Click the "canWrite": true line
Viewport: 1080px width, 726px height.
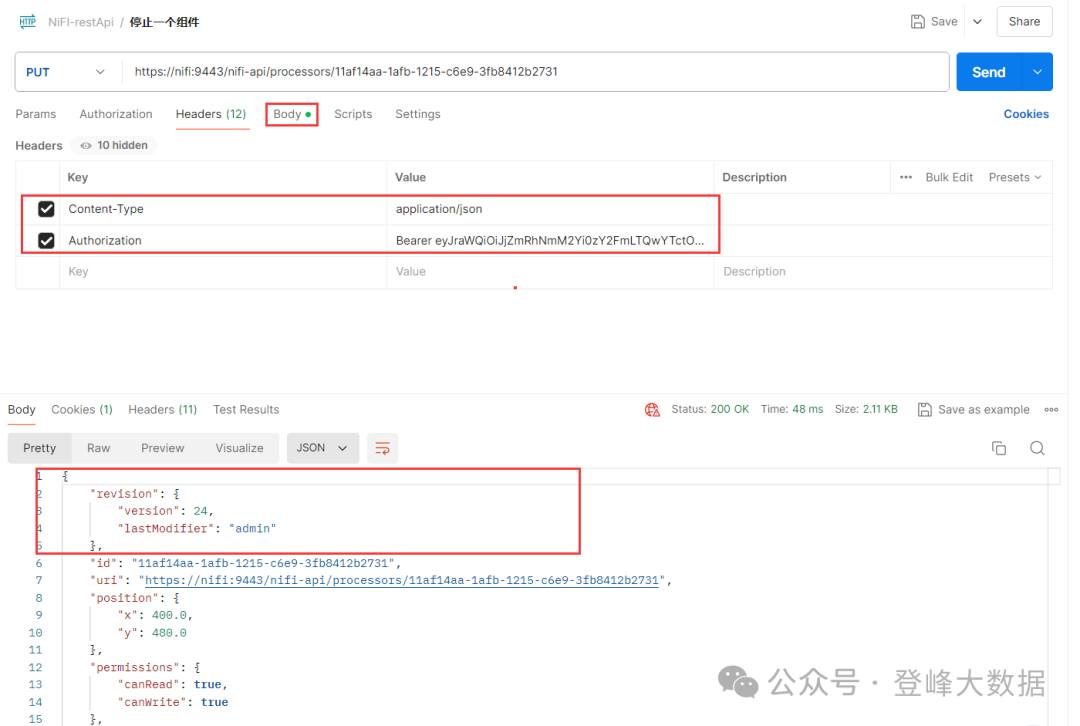173,702
